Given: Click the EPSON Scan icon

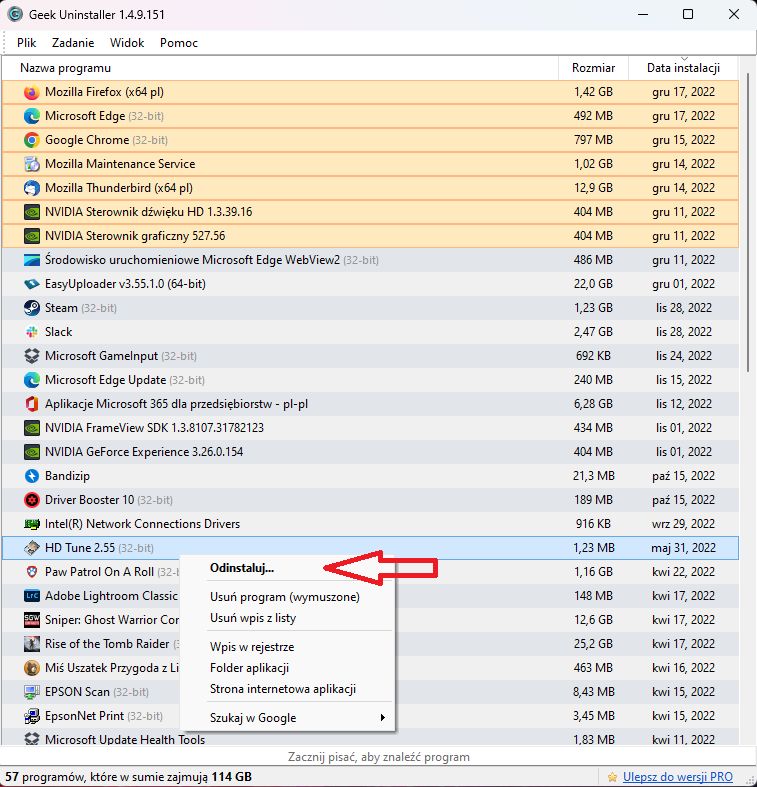Looking at the screenshot, I should 32,692.
